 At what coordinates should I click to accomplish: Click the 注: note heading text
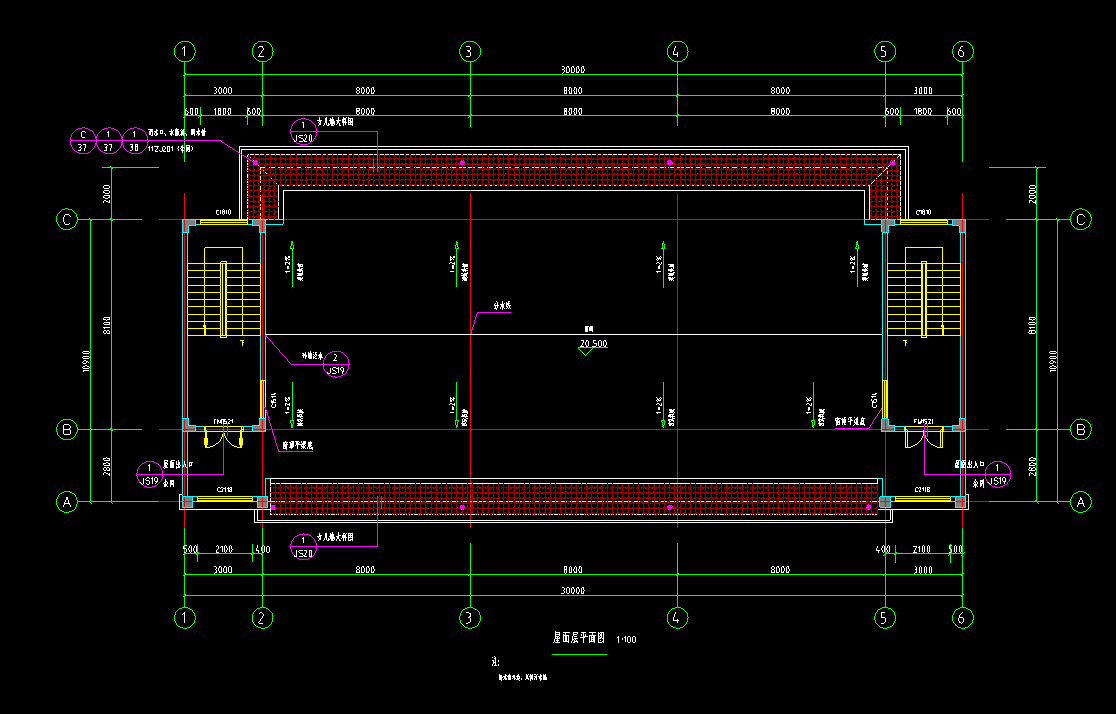coord(496,661)
